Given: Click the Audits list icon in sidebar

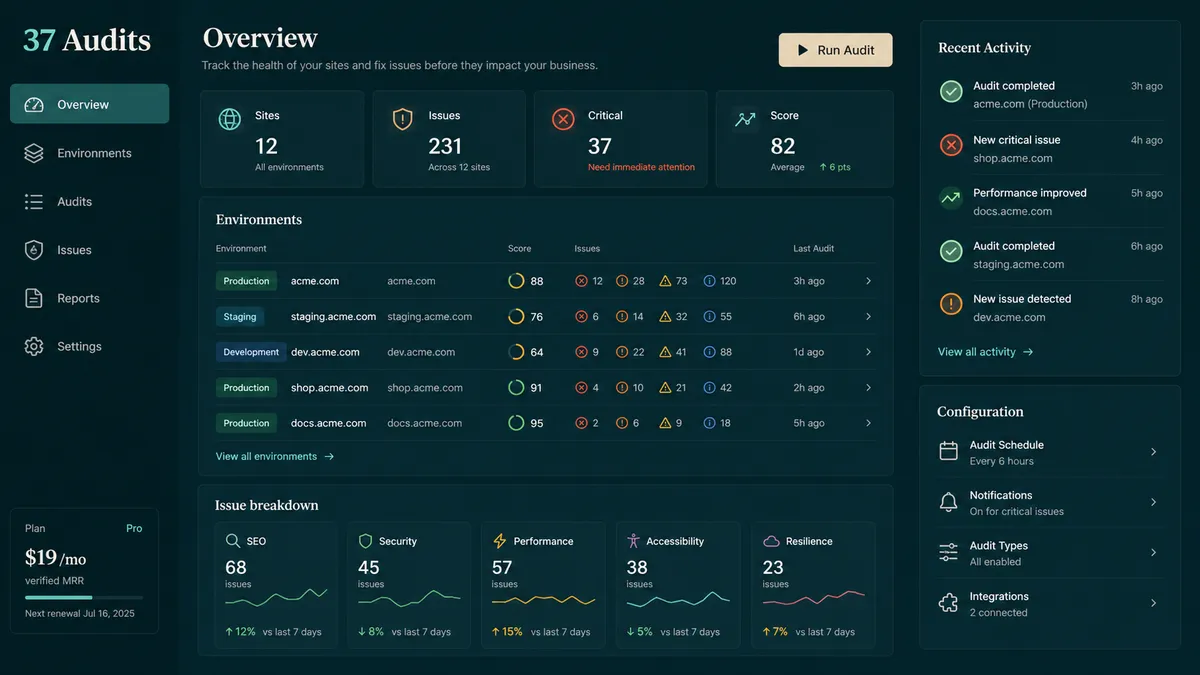Looking at the screenshot, I should (x=34, y=201).
